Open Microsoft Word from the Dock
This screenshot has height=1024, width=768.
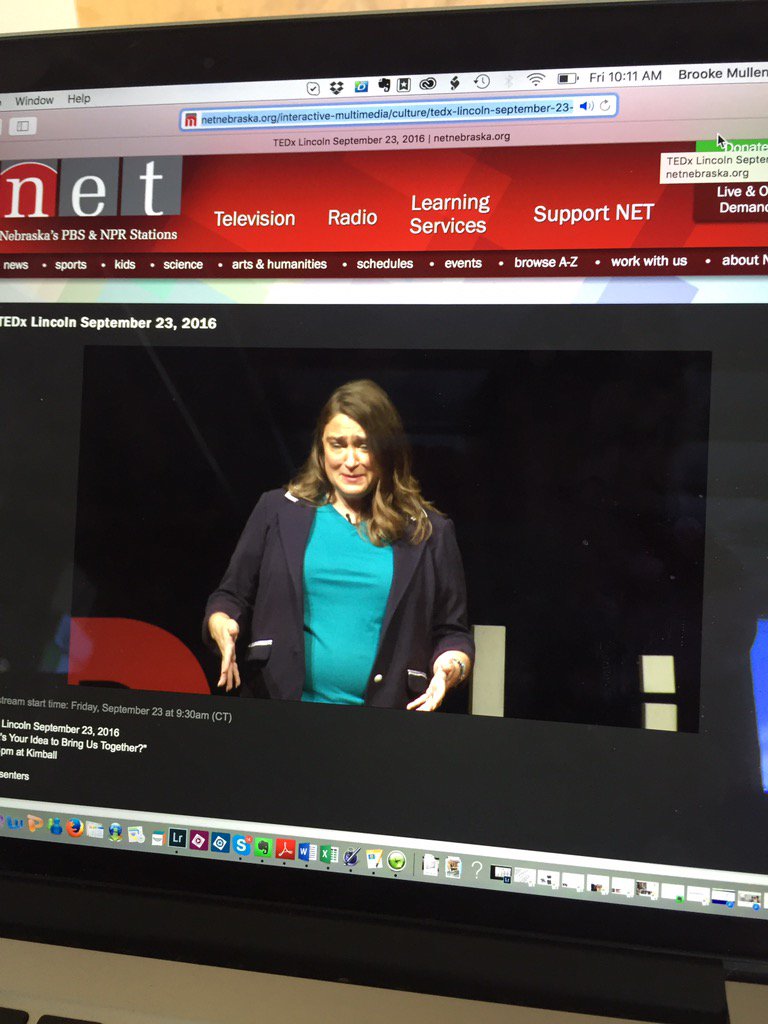(307, 852)
